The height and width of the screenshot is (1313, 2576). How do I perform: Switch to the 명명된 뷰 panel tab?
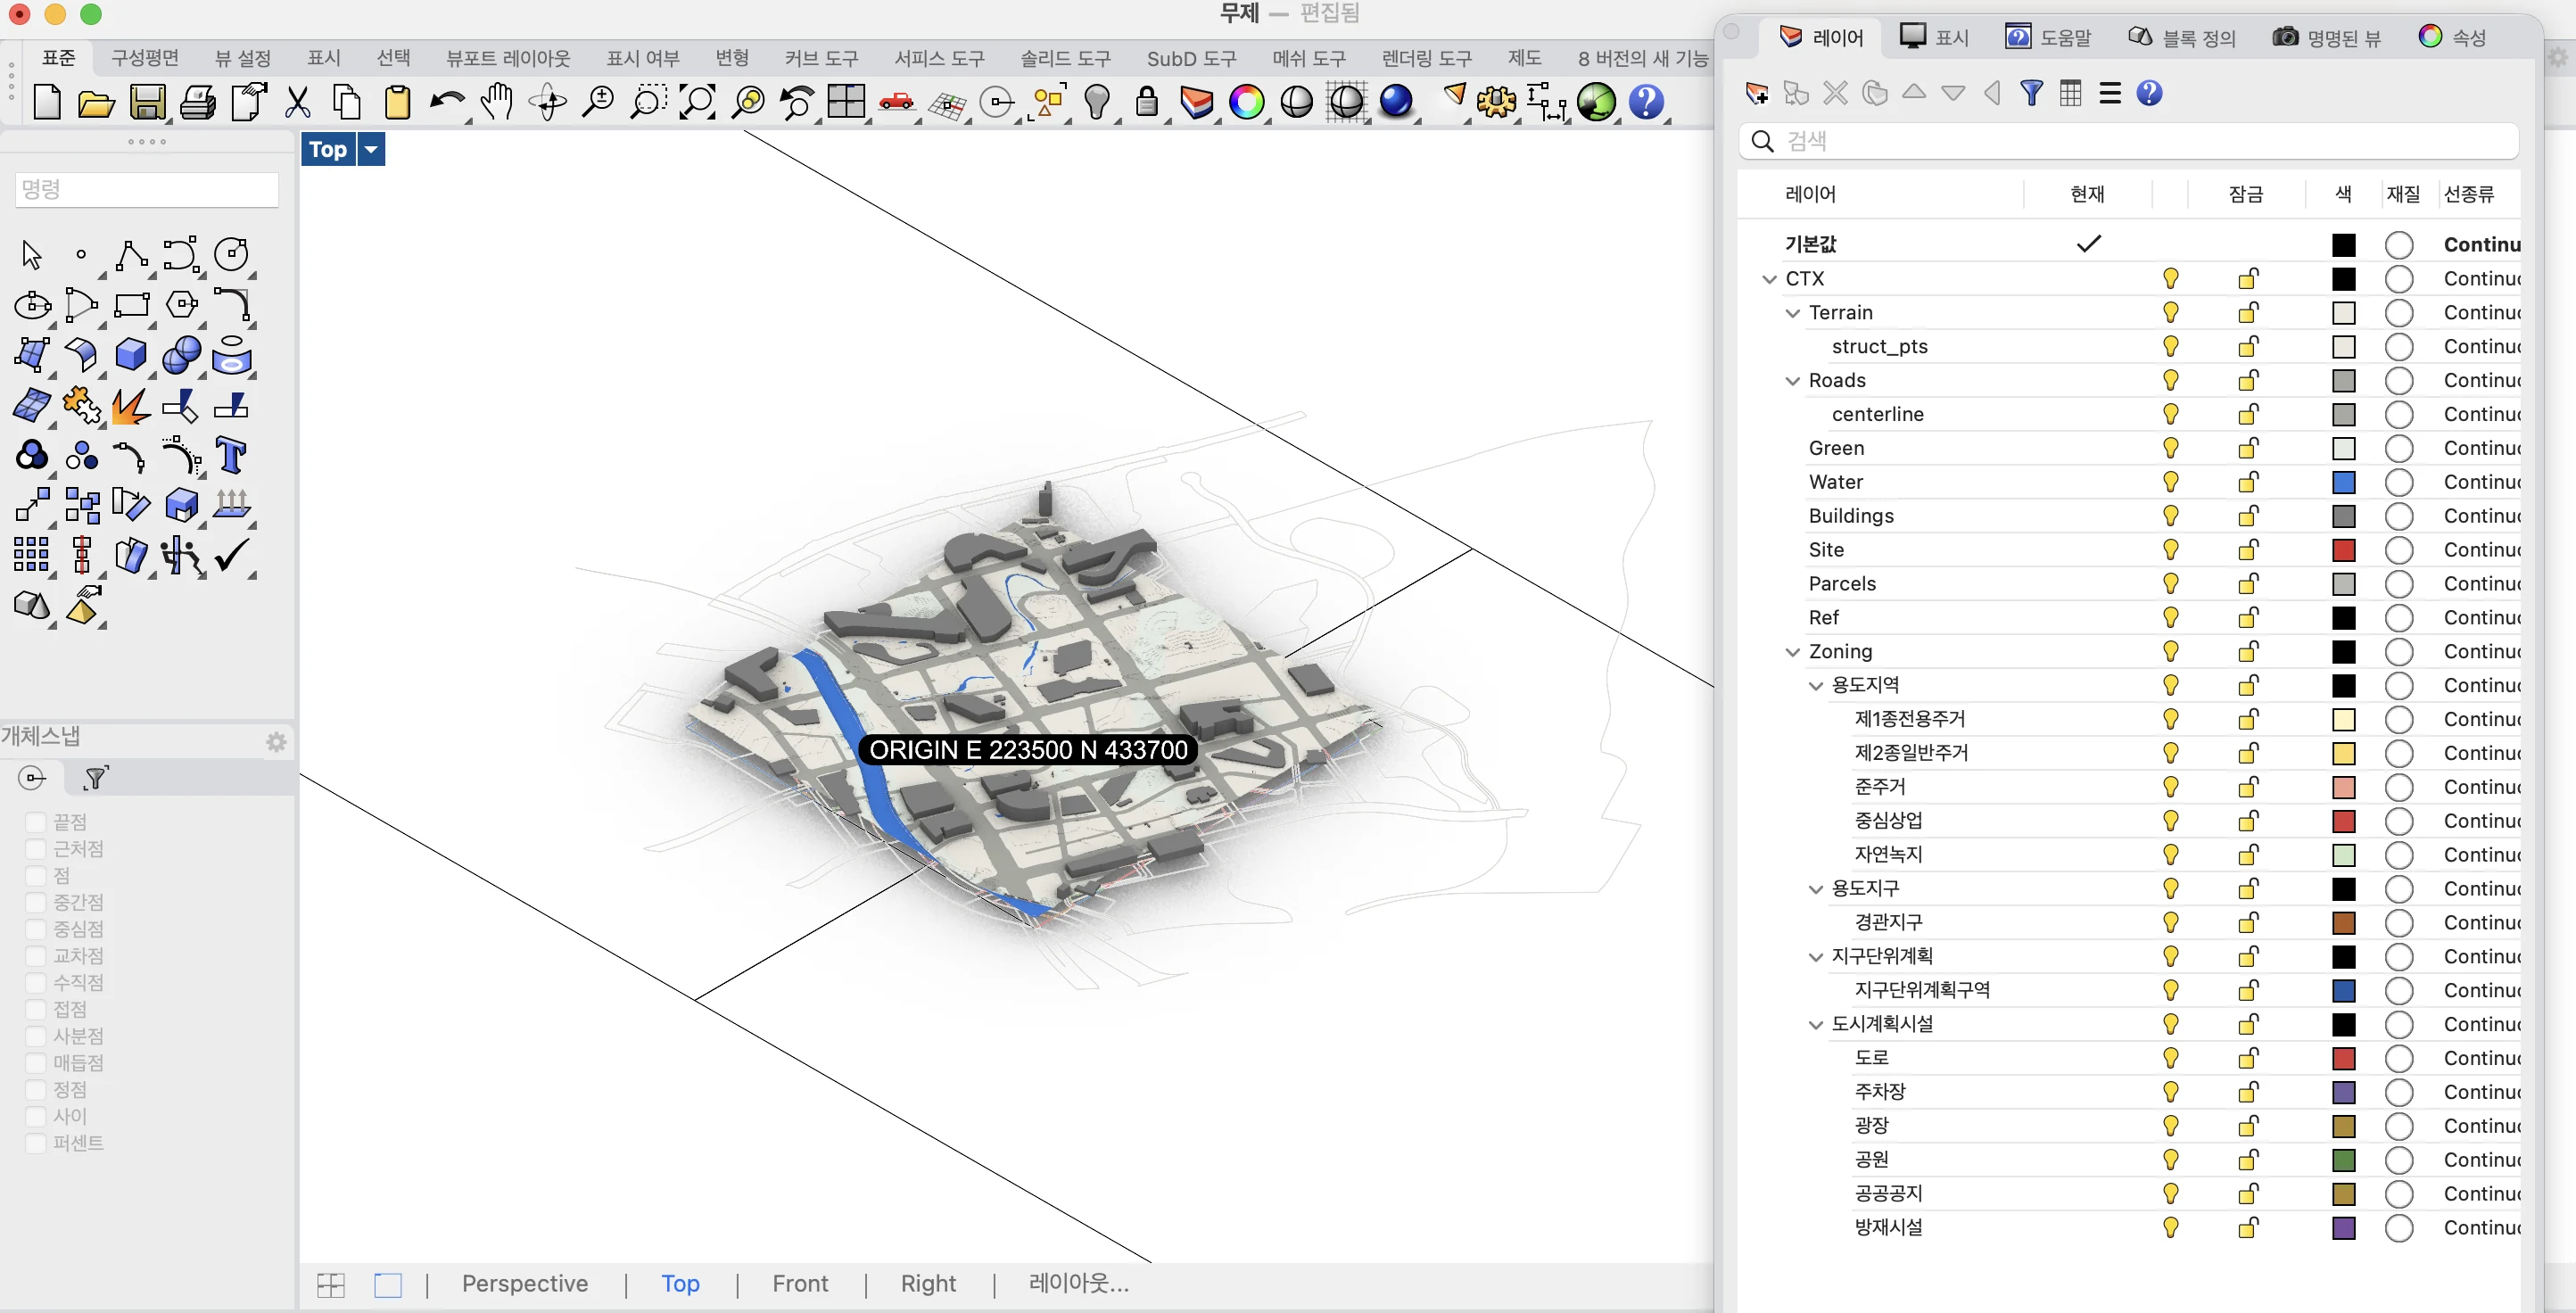[x=2327, y=37]
